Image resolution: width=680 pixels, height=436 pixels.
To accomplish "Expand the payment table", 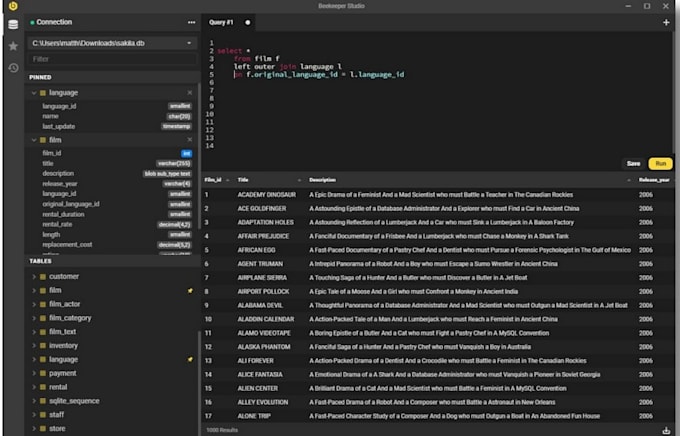I will point(34,374).
